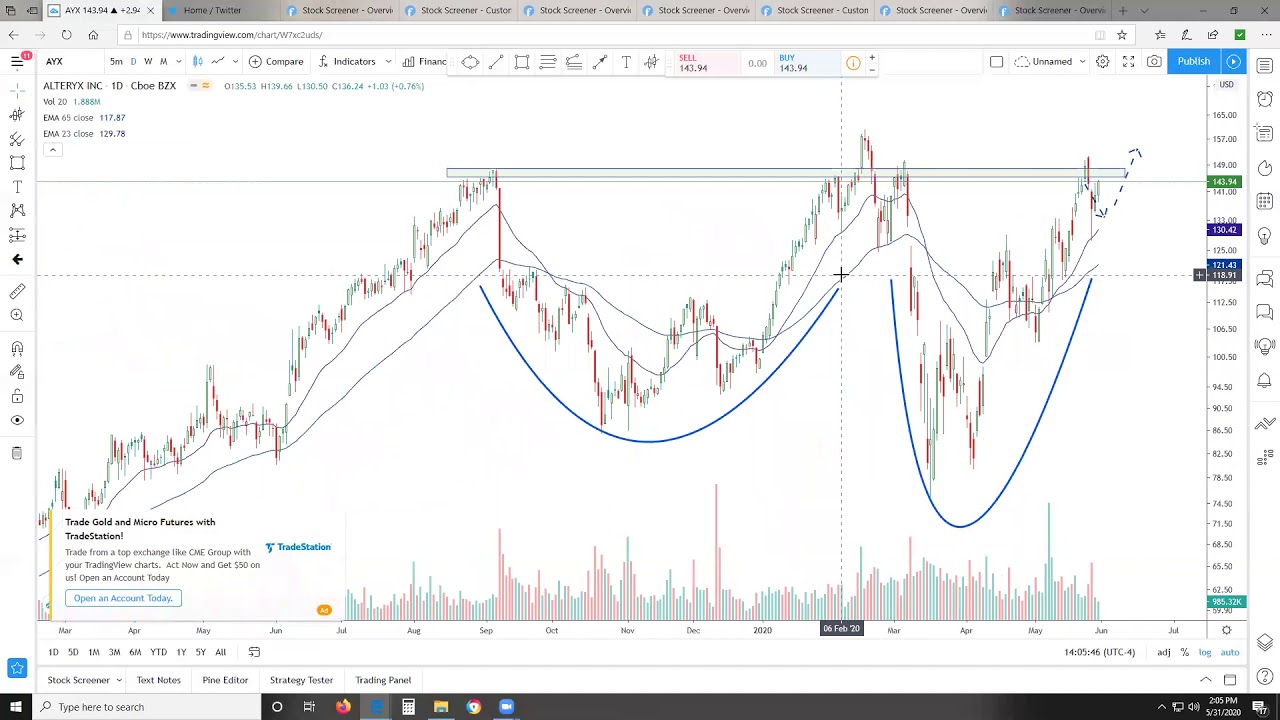The image size is (1280, 720).
Task: Open the Text Notes tab
Action: [x=159, y=680]
